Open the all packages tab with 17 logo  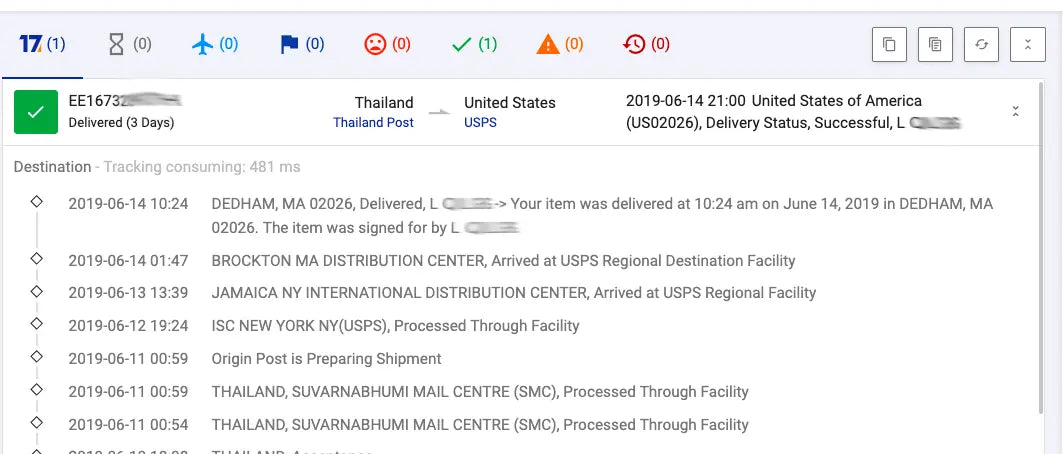click(42, 44)
